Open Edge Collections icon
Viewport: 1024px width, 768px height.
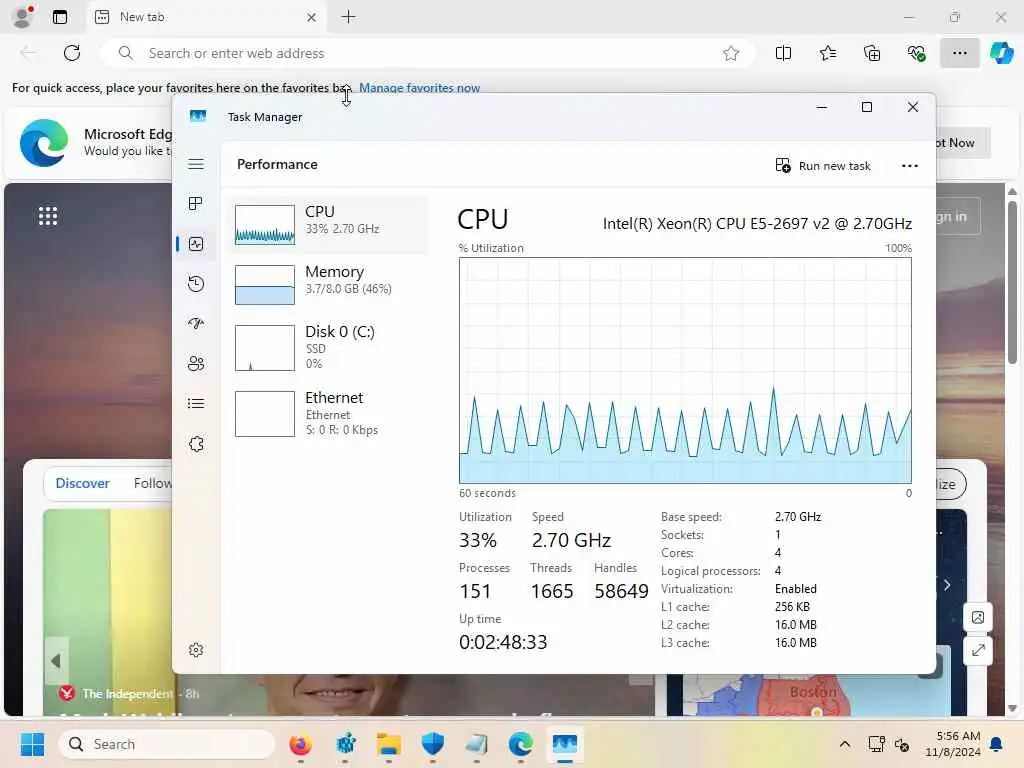click(x=872, y=53)
